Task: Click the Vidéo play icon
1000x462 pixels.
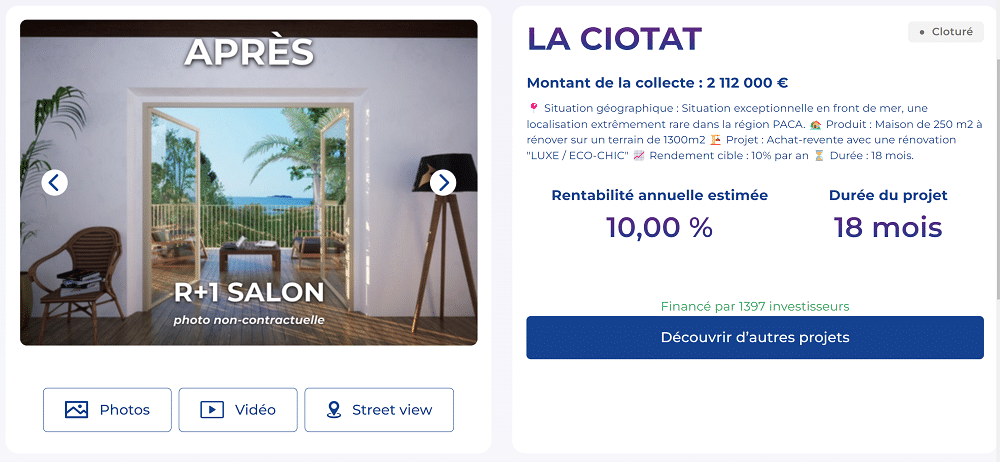Action: 212,410
